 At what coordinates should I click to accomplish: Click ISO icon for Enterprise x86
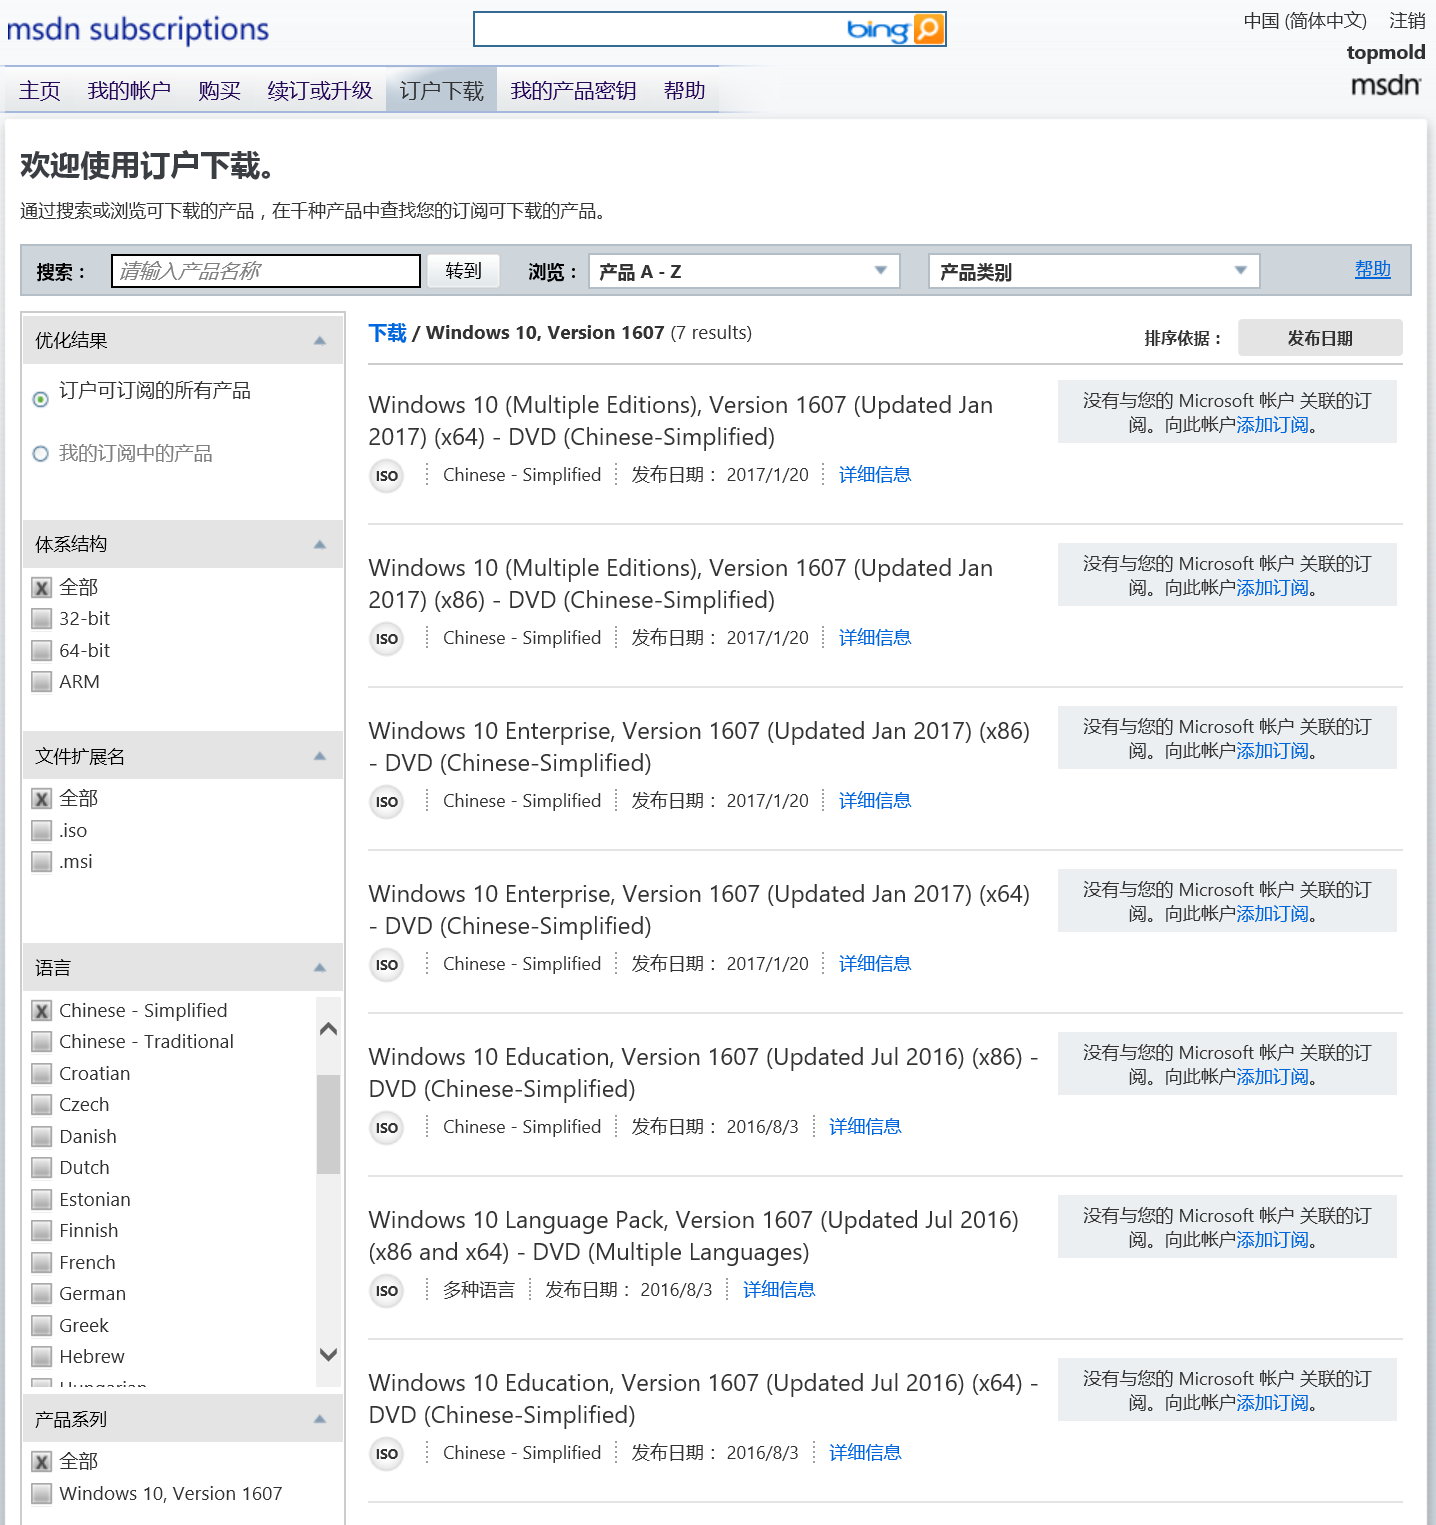coord(387,802)
